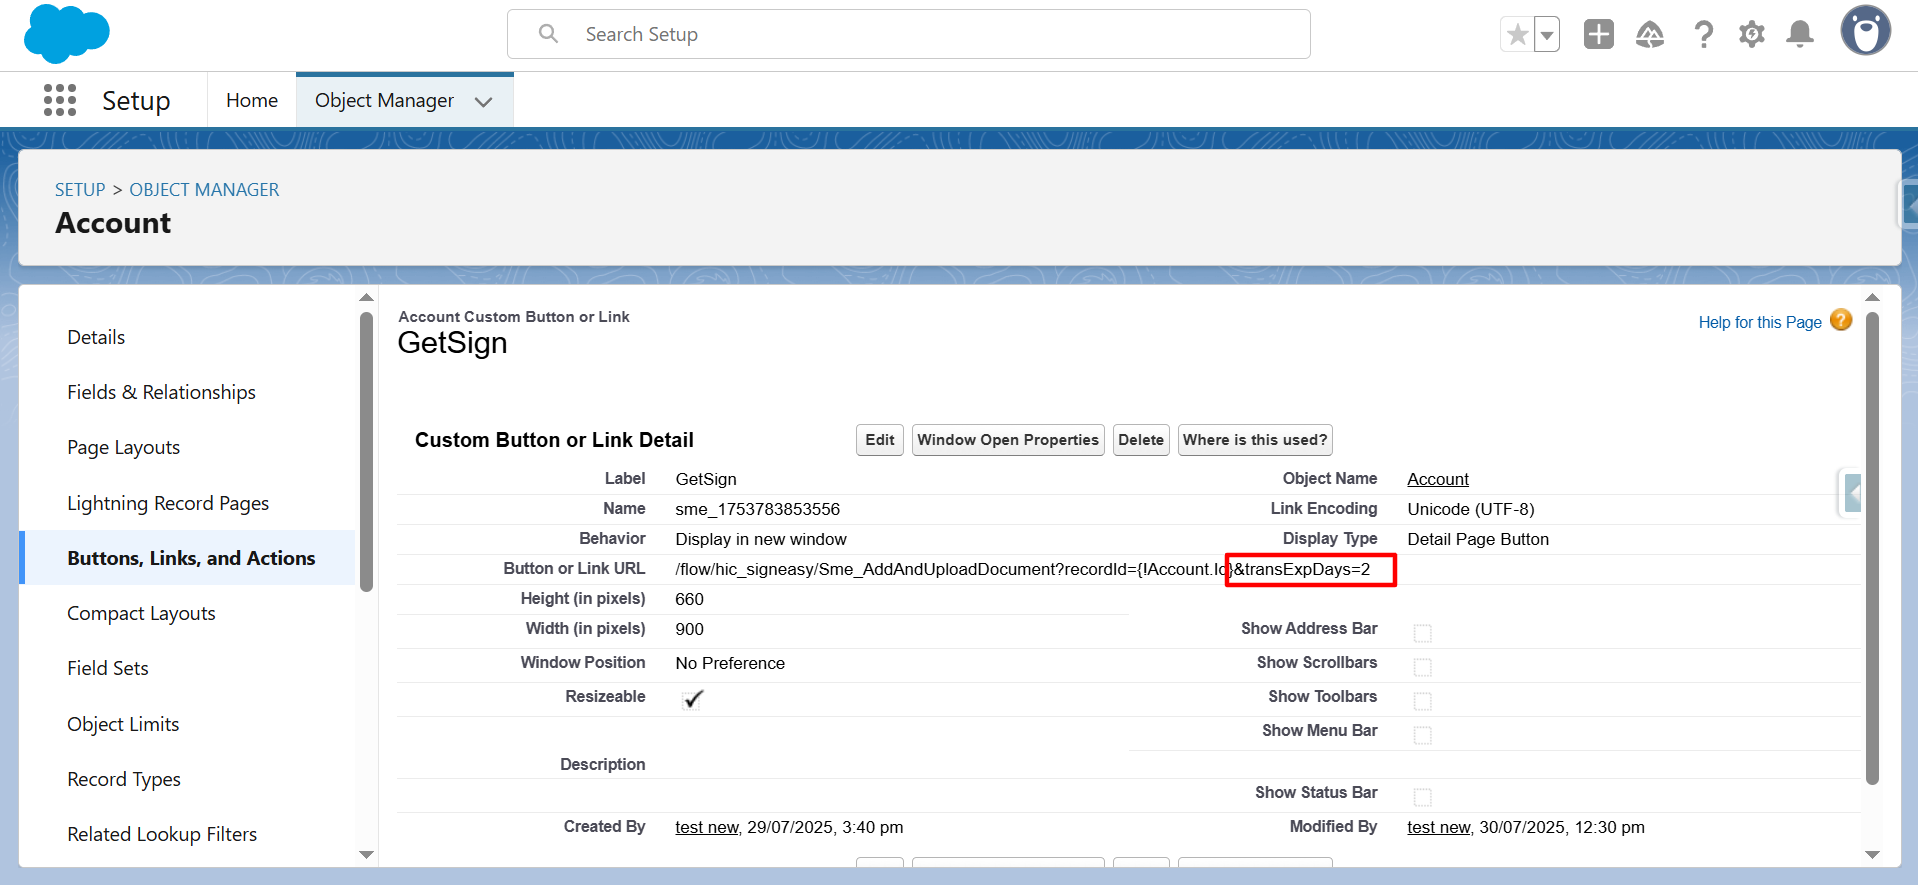Open Details in the sidebar

click(96, 337)
